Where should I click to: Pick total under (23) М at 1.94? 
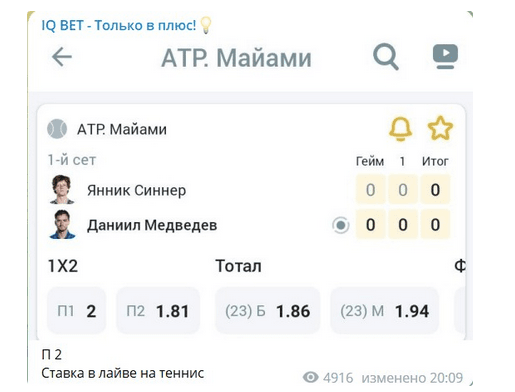384,311
